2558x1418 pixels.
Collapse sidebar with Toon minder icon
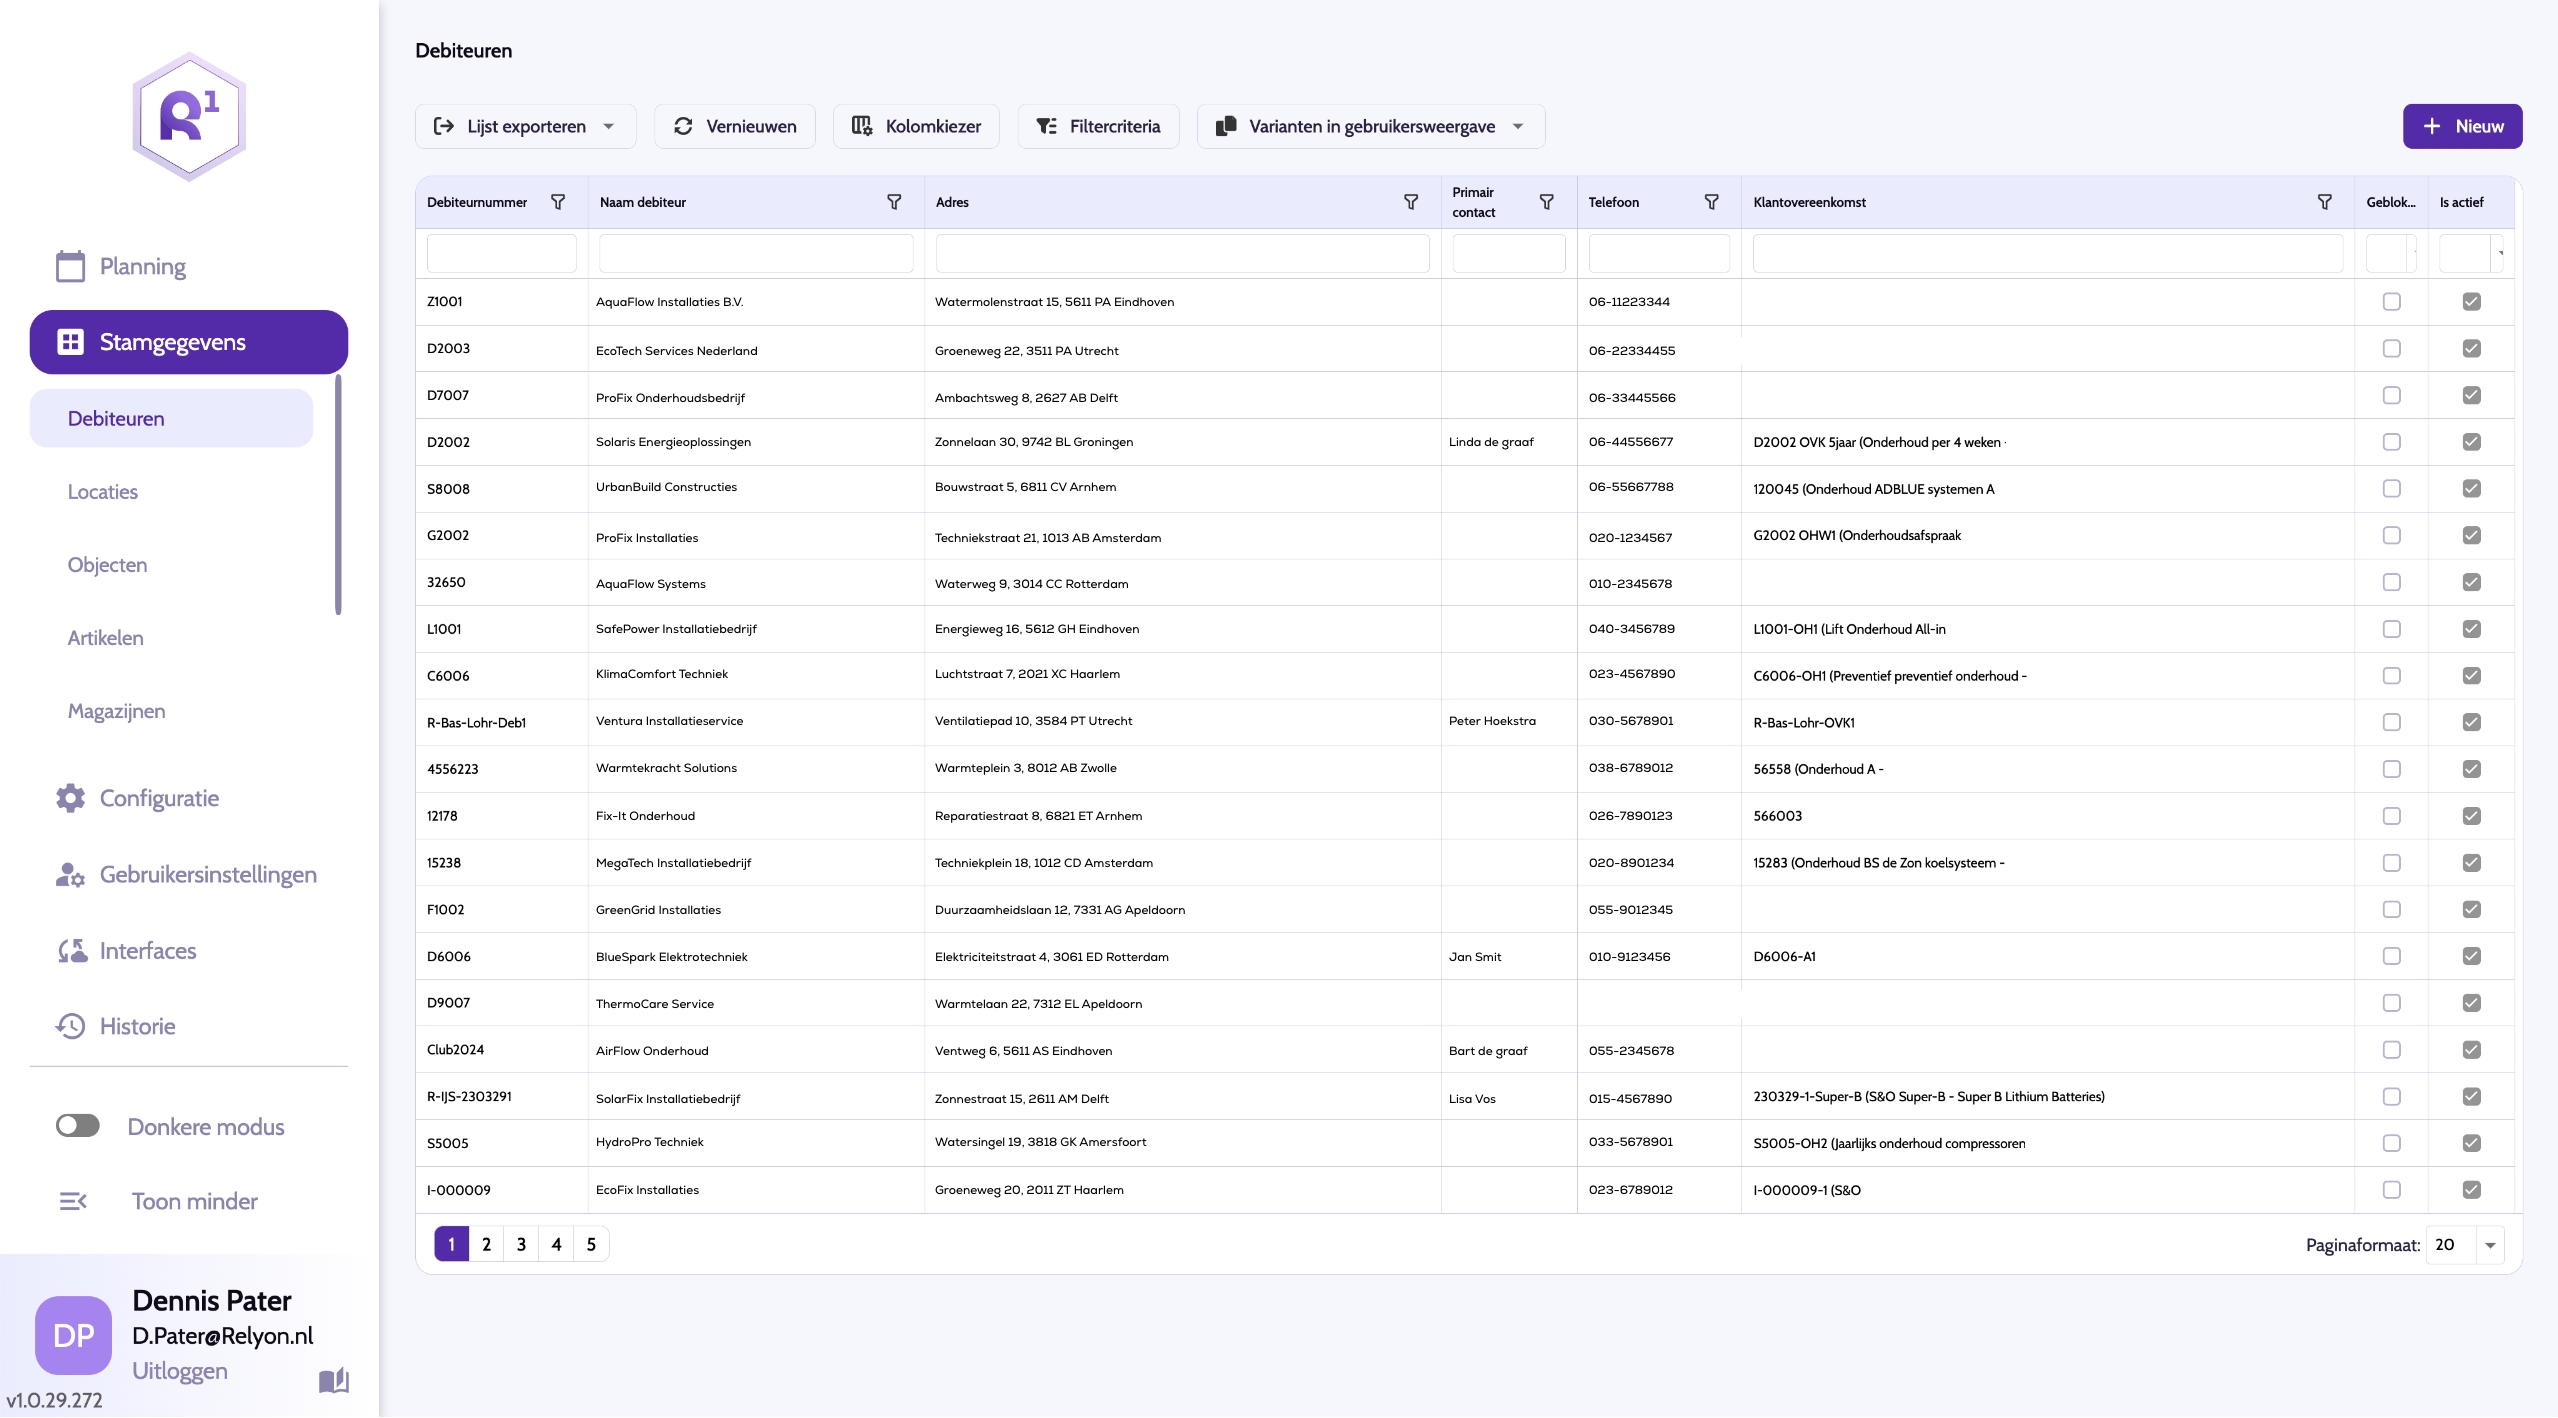point(73,1201)
